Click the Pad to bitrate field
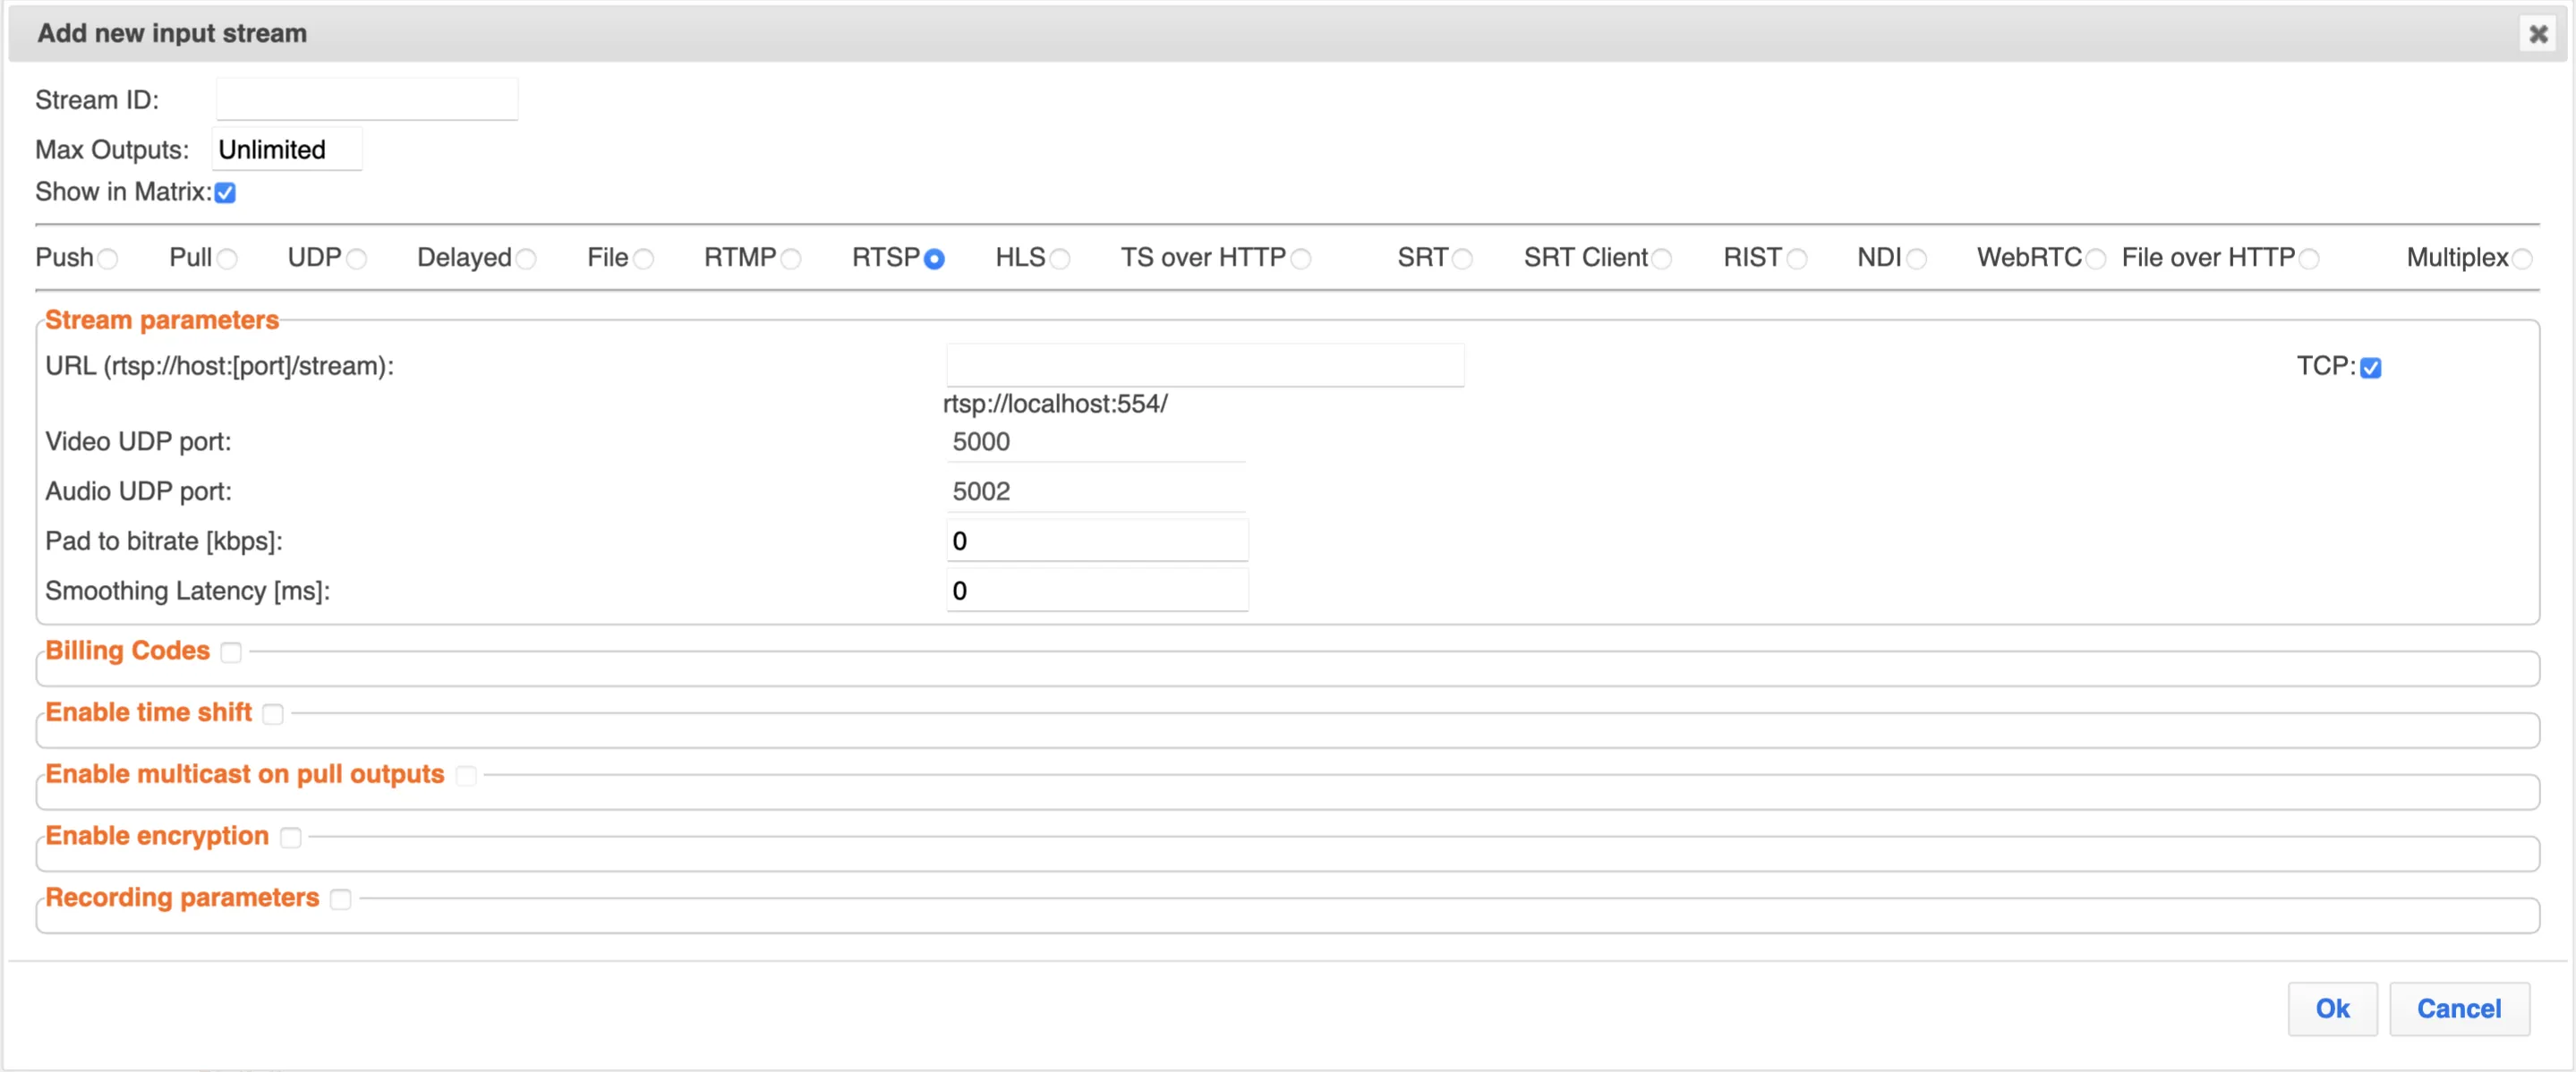This screenshot has height=1072, width=2576. click(1097, 541)
